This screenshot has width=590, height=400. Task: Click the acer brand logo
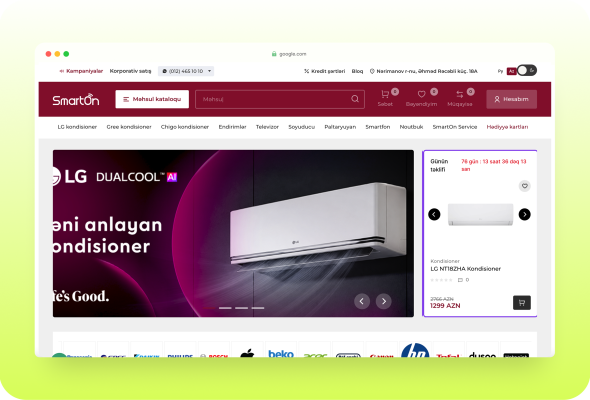coord(315,355)
